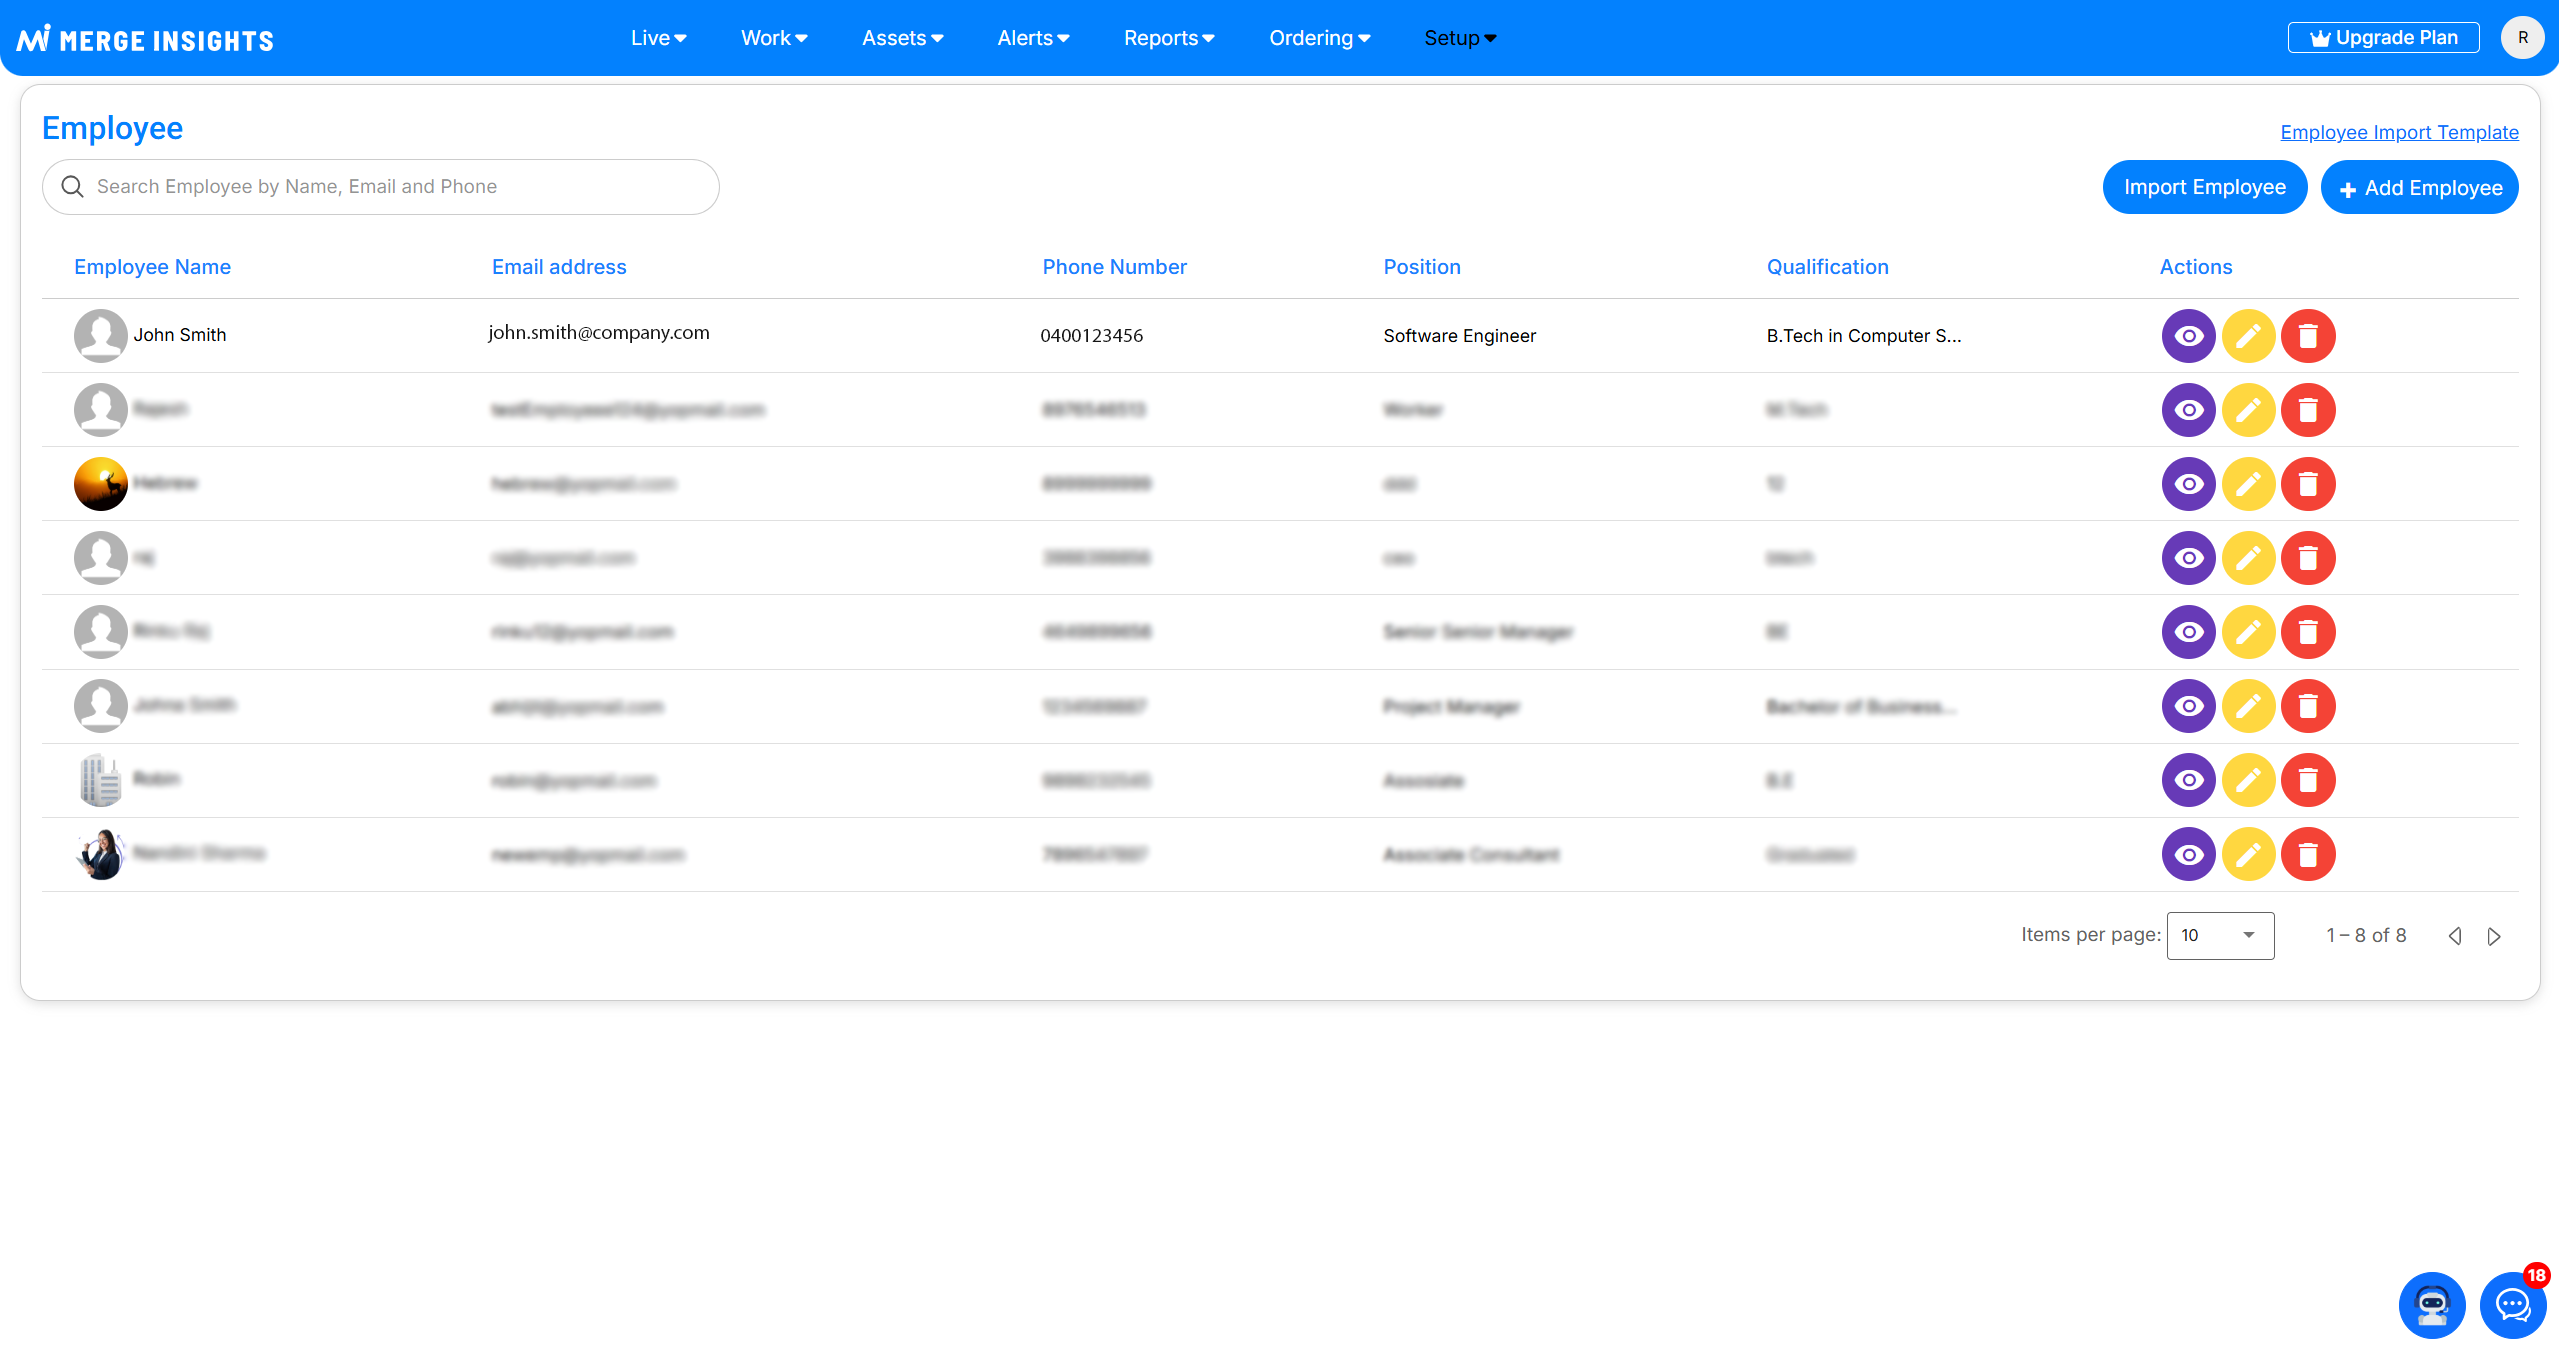The width and height of the screenshot is (2559, 1345).
Task: Open the chatbot robot assistant icon
Action: tap(2431, 1305)
